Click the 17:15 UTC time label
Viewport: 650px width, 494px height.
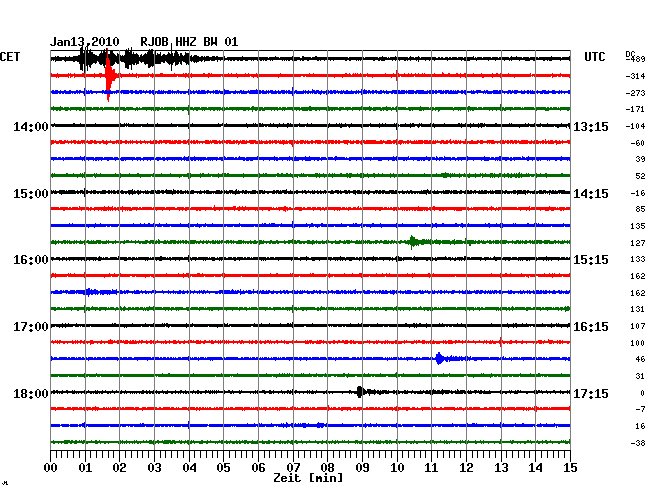pyautogui.click(x=591, y=393)
